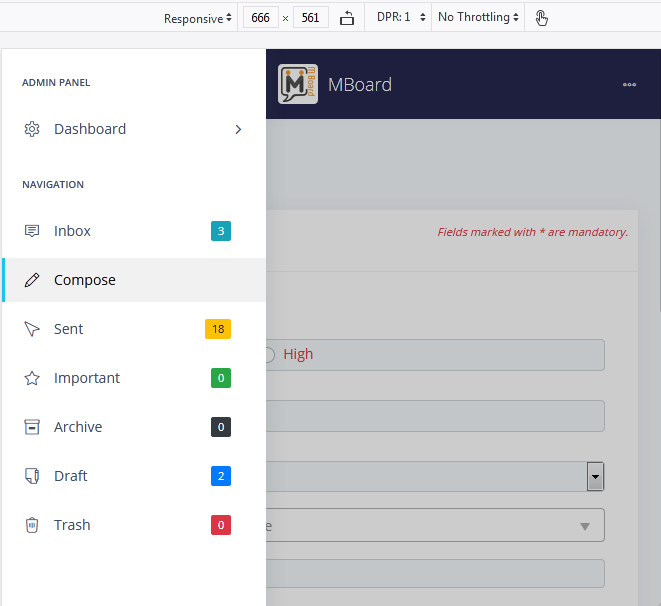Click the three-dots menu in header
Viewport: 661px width, 606px height.
click(629, 85)
